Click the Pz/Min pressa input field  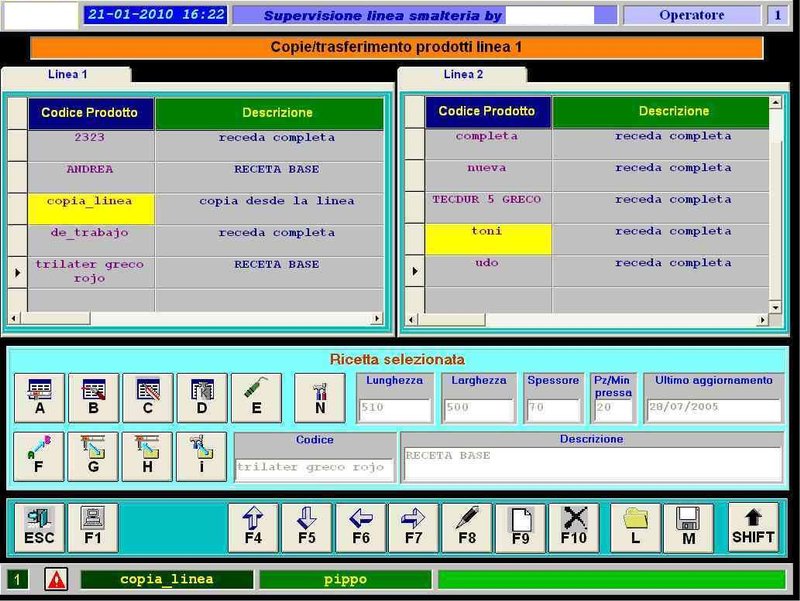(613, 410)
